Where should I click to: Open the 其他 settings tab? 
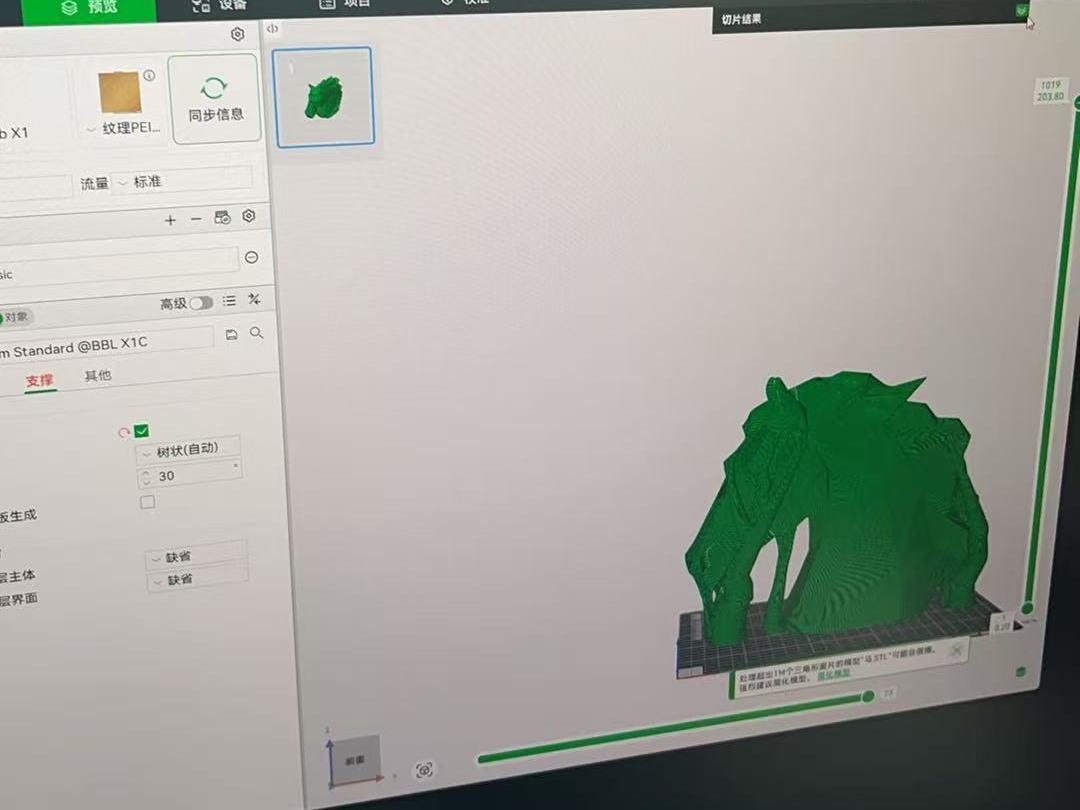click(x=98, y=376)
